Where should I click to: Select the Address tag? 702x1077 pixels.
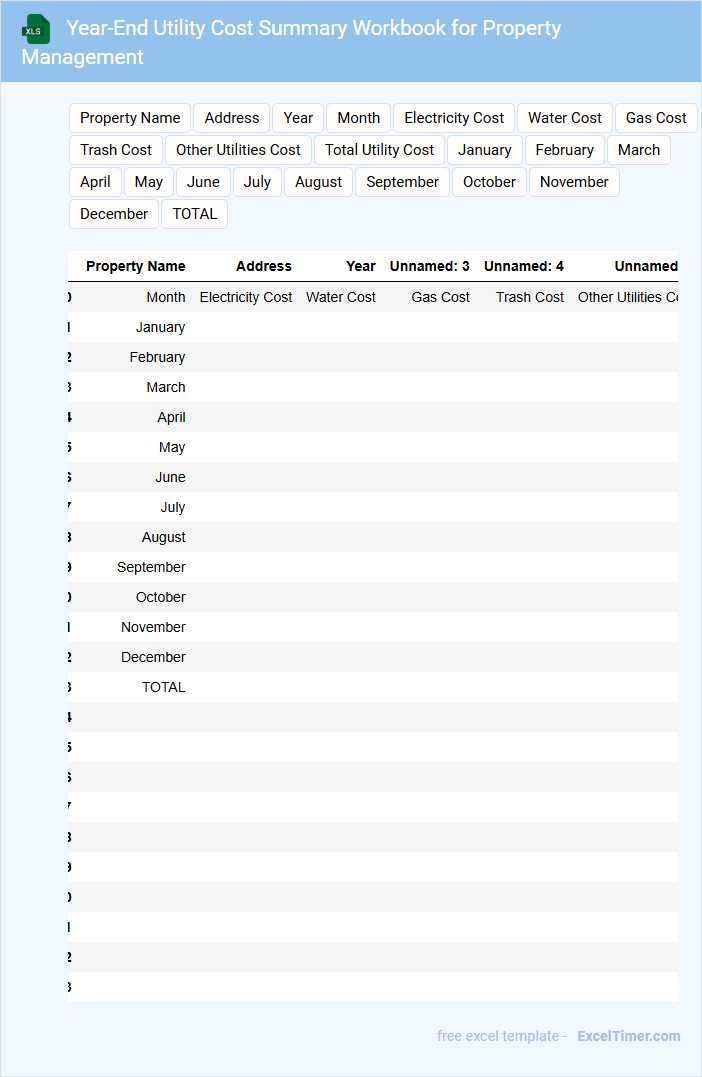[231, 118]
